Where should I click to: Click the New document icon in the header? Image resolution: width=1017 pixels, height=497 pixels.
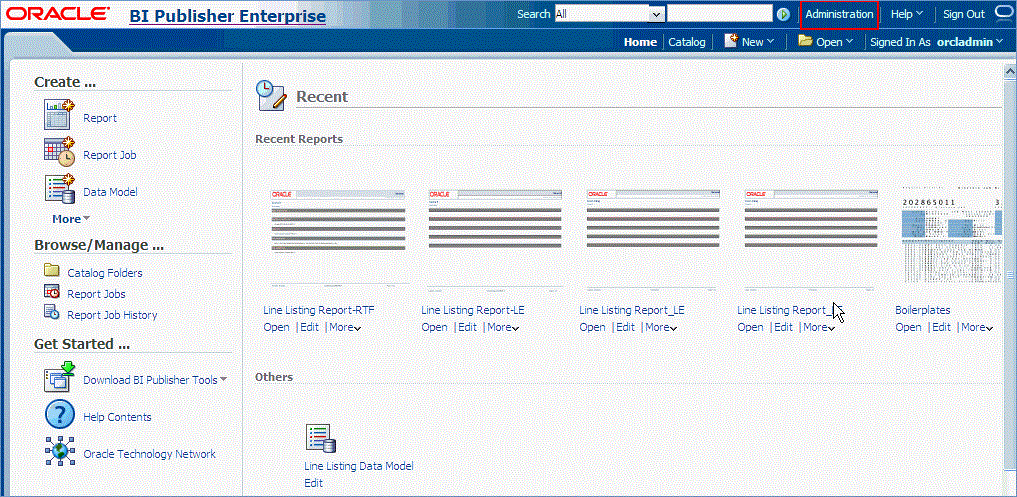[732, 40]
